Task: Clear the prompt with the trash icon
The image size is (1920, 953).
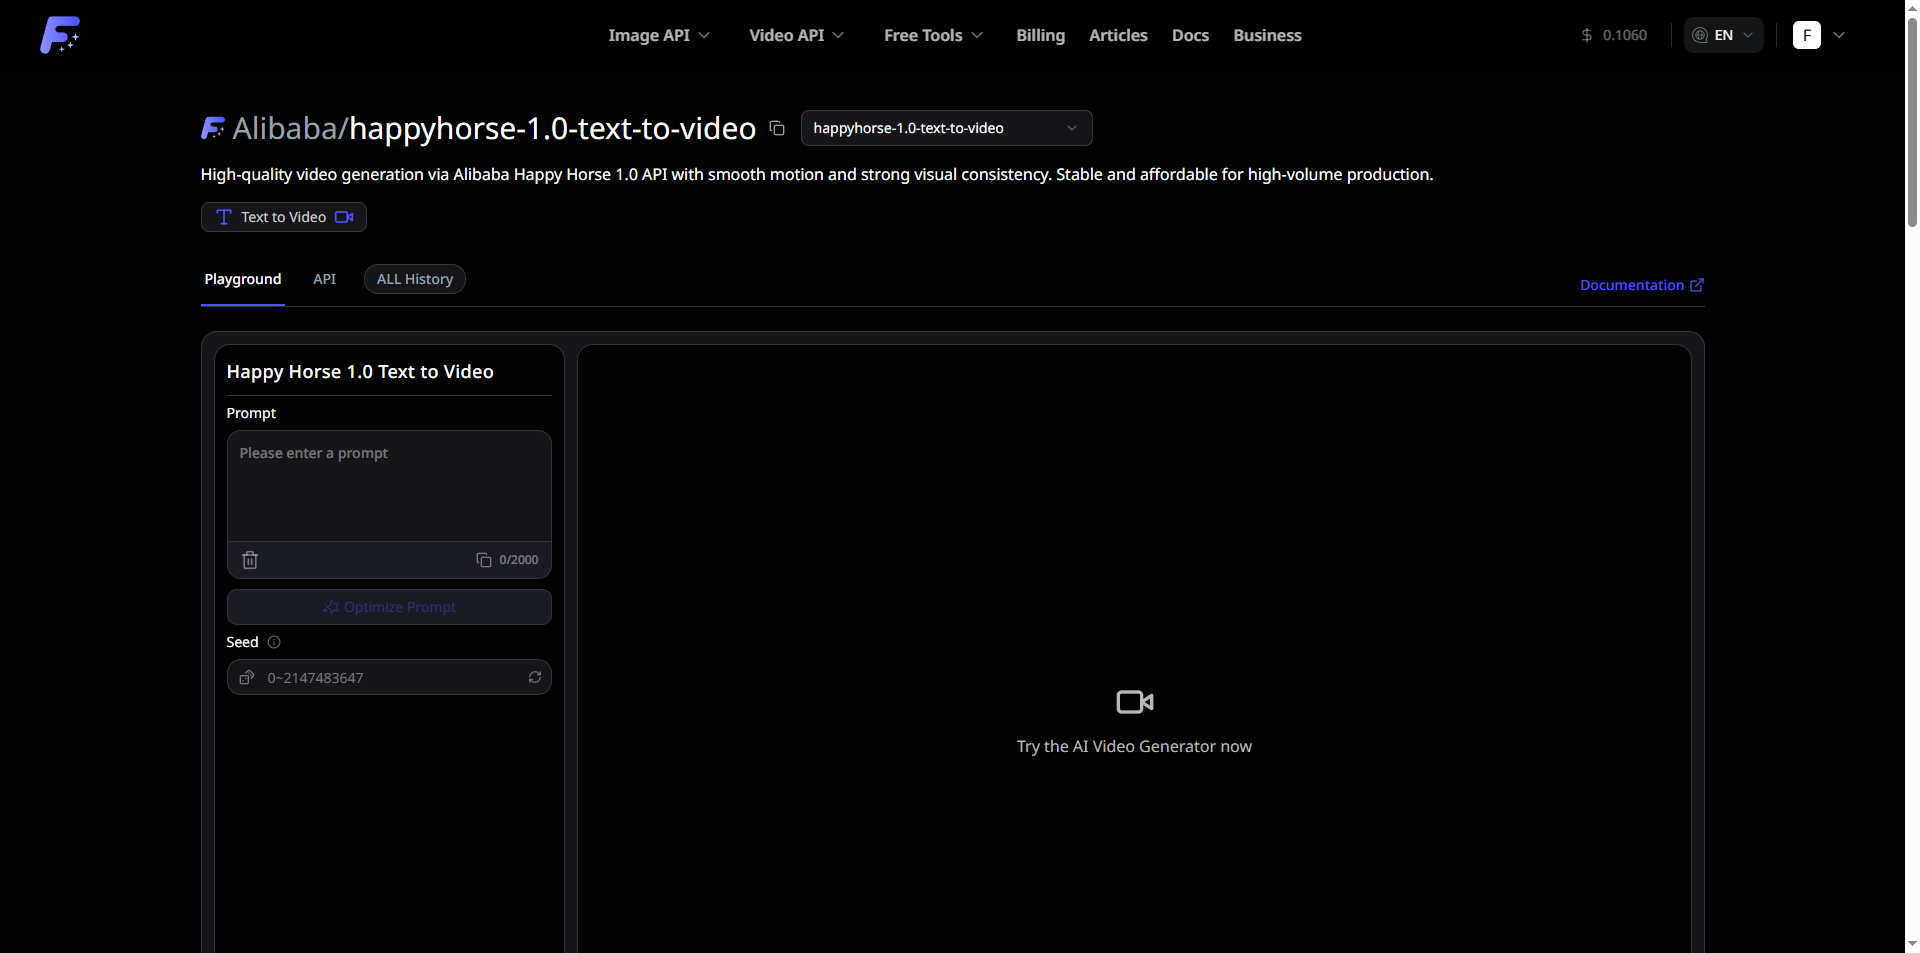Action: 250,560
